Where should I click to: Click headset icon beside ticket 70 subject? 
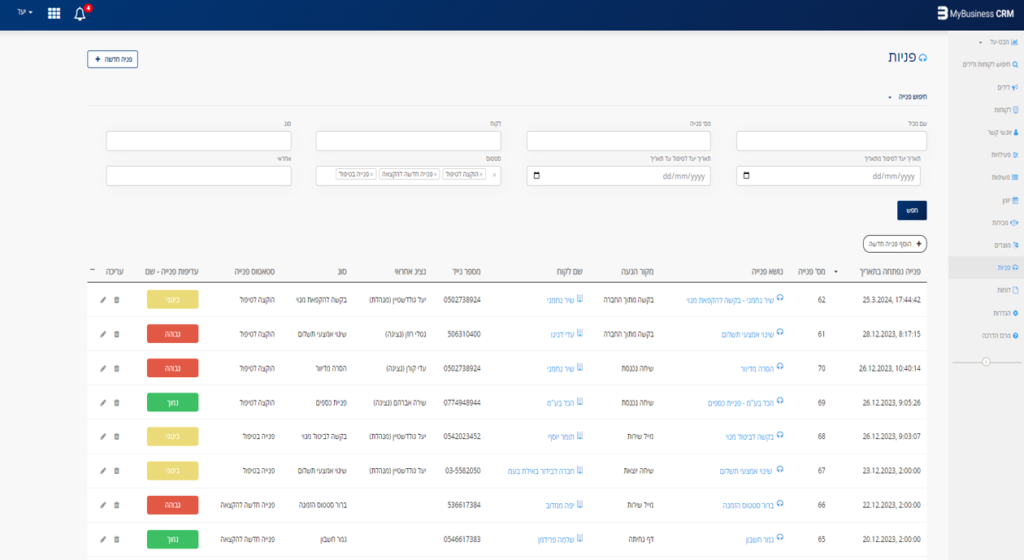tap(780, 367)
